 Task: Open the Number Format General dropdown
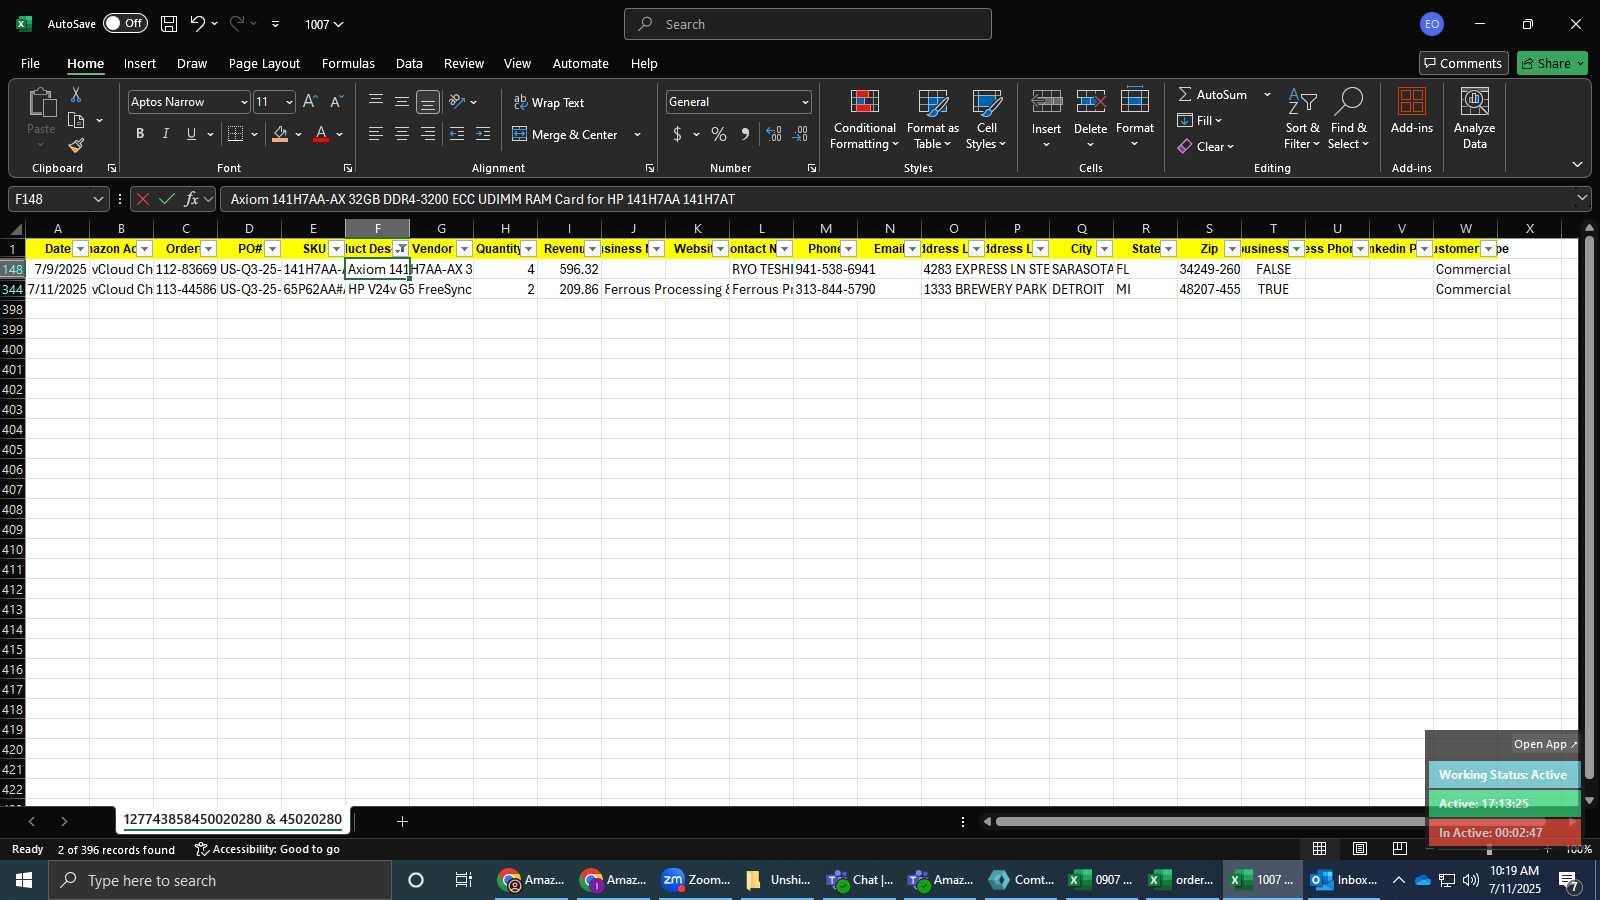tap(804, 102)
